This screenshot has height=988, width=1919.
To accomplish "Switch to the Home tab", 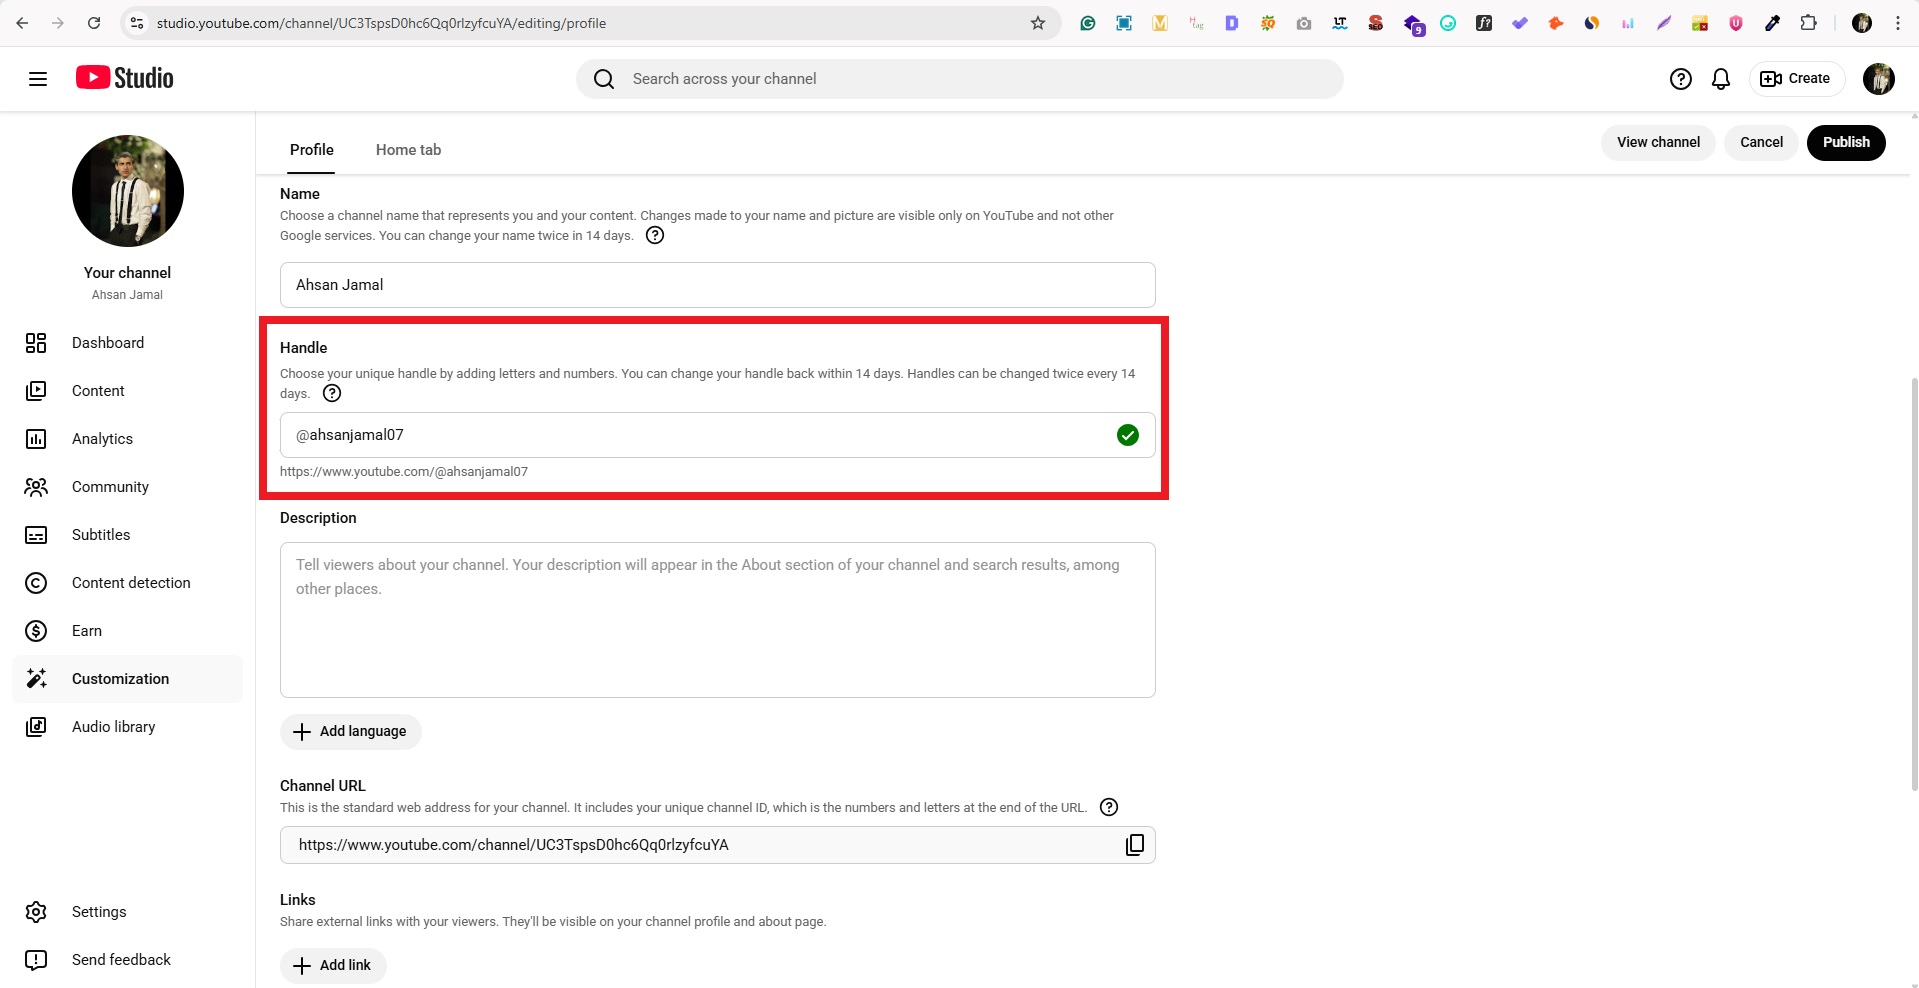I will pyautogui.click(x=408, y=150).
